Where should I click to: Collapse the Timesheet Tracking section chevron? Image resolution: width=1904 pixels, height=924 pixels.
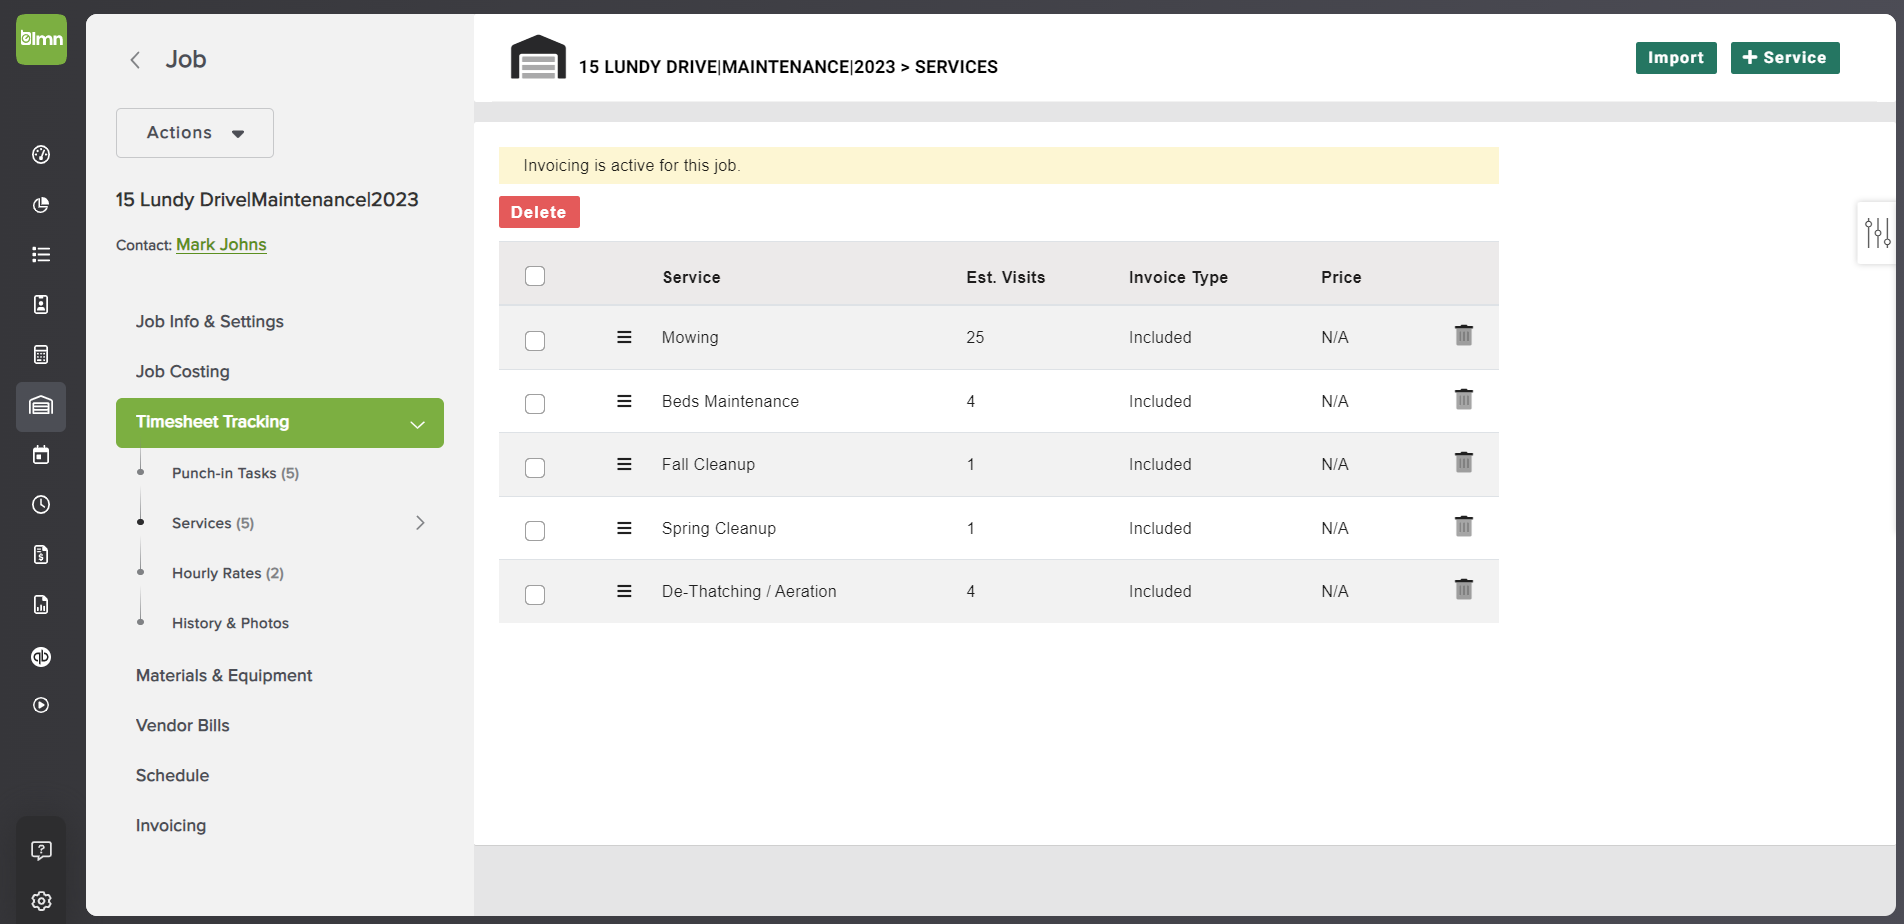[x=418, y=424]
